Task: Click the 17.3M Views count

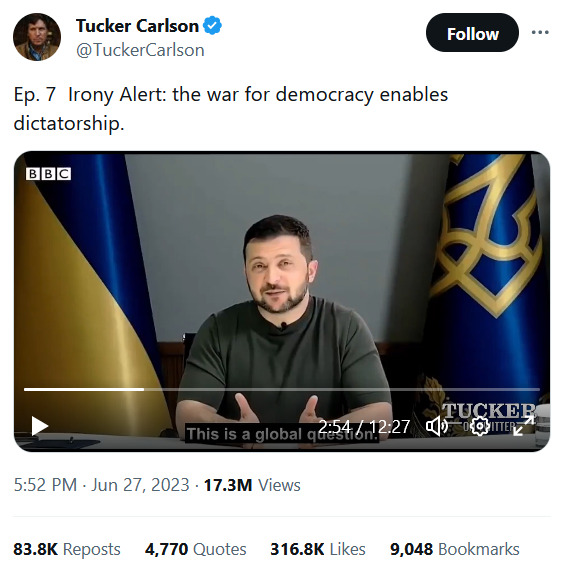Action: [x=252, y=485]
